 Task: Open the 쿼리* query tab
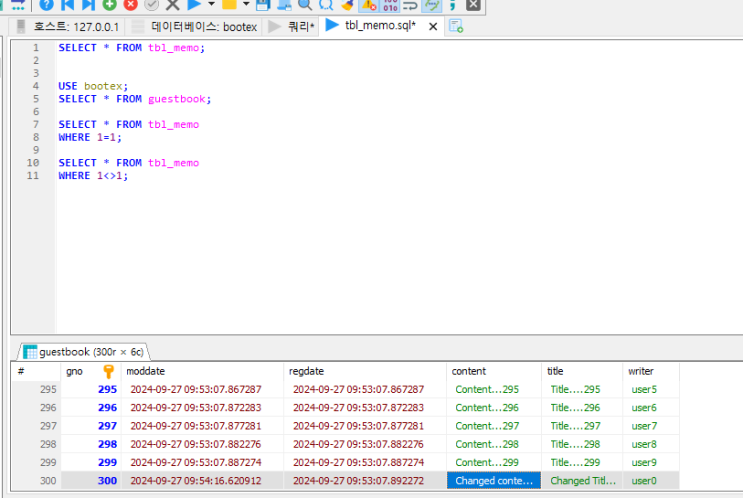tap(292, 27)
